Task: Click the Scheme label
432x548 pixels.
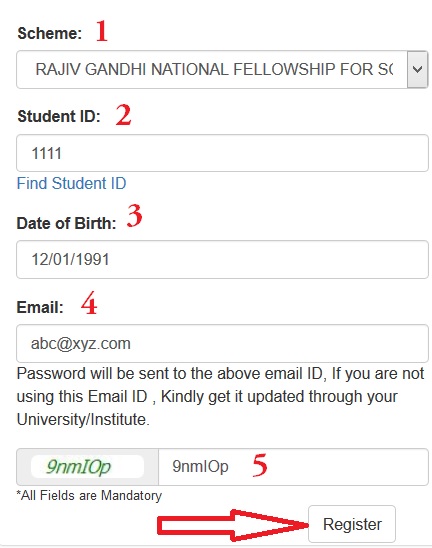Action: click(x=50, y=33)
